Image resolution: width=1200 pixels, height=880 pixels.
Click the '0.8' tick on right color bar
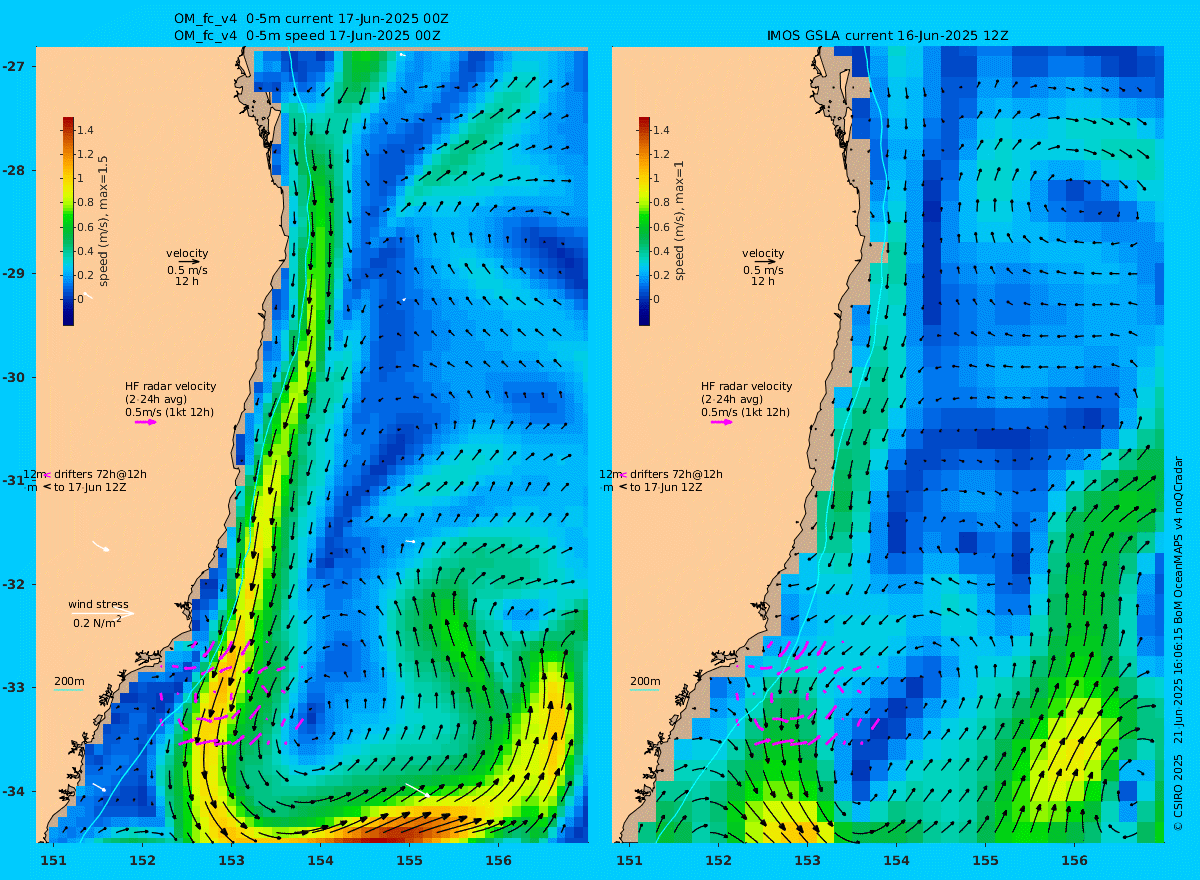coord(662,203)
